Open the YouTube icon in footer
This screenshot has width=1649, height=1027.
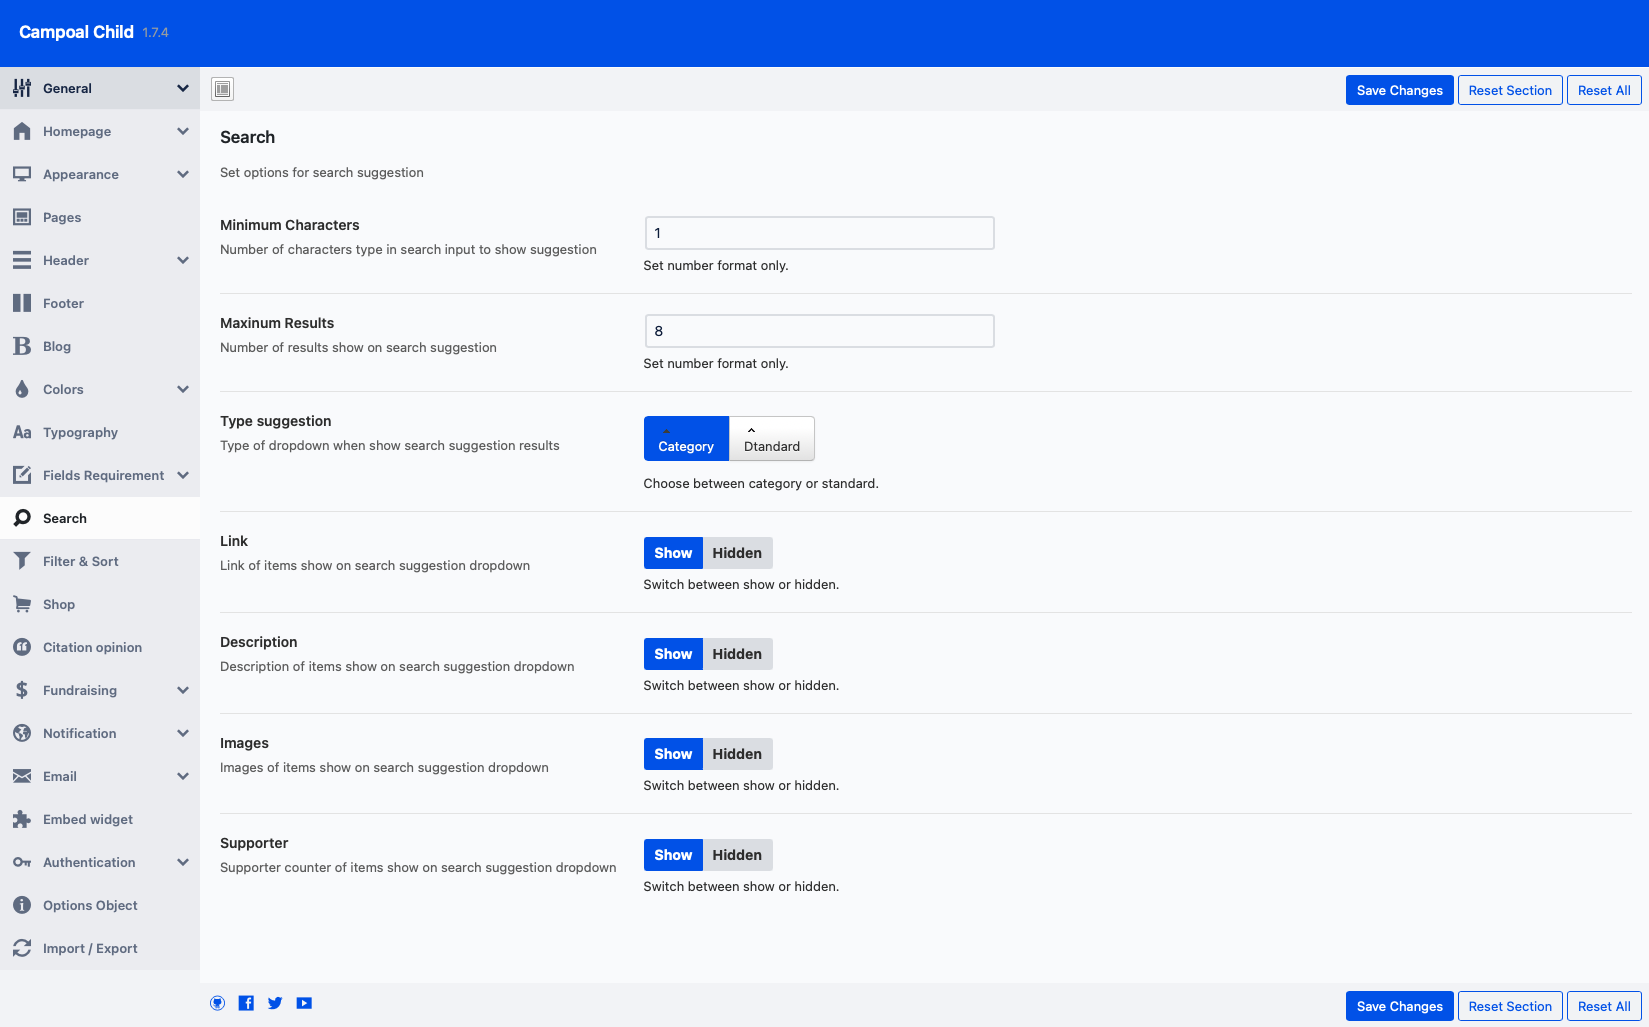coord(304,1003)
